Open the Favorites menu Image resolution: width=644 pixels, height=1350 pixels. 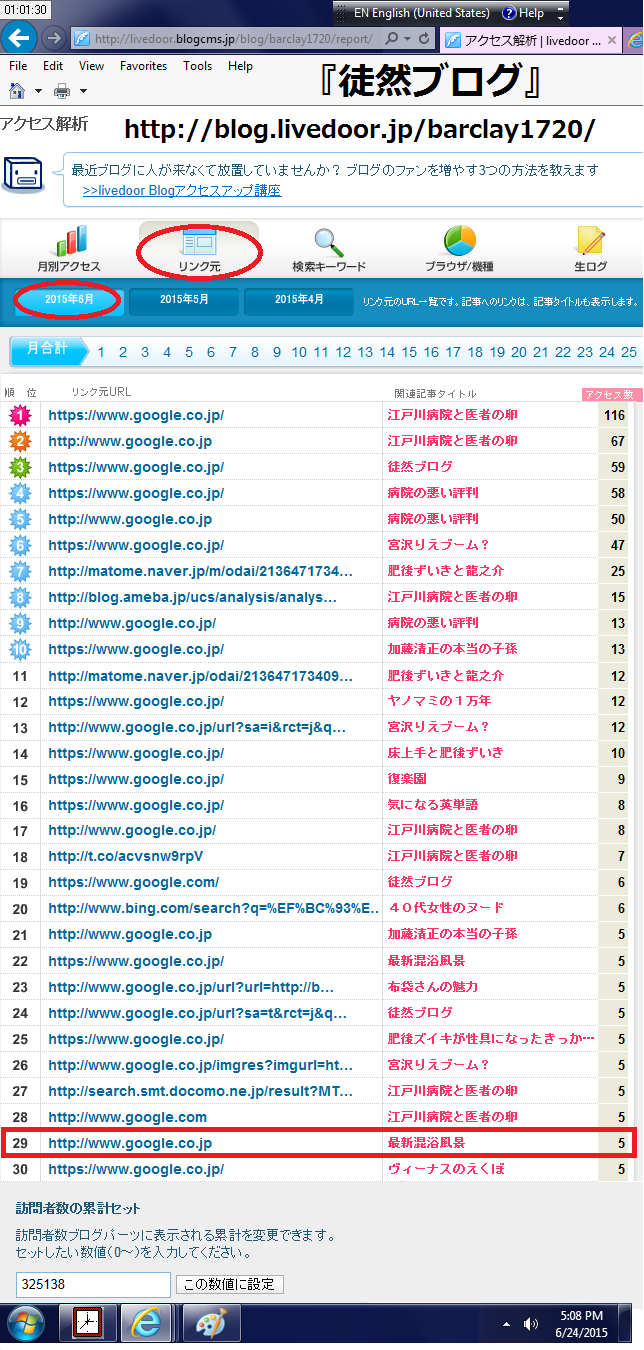(144, 66)
